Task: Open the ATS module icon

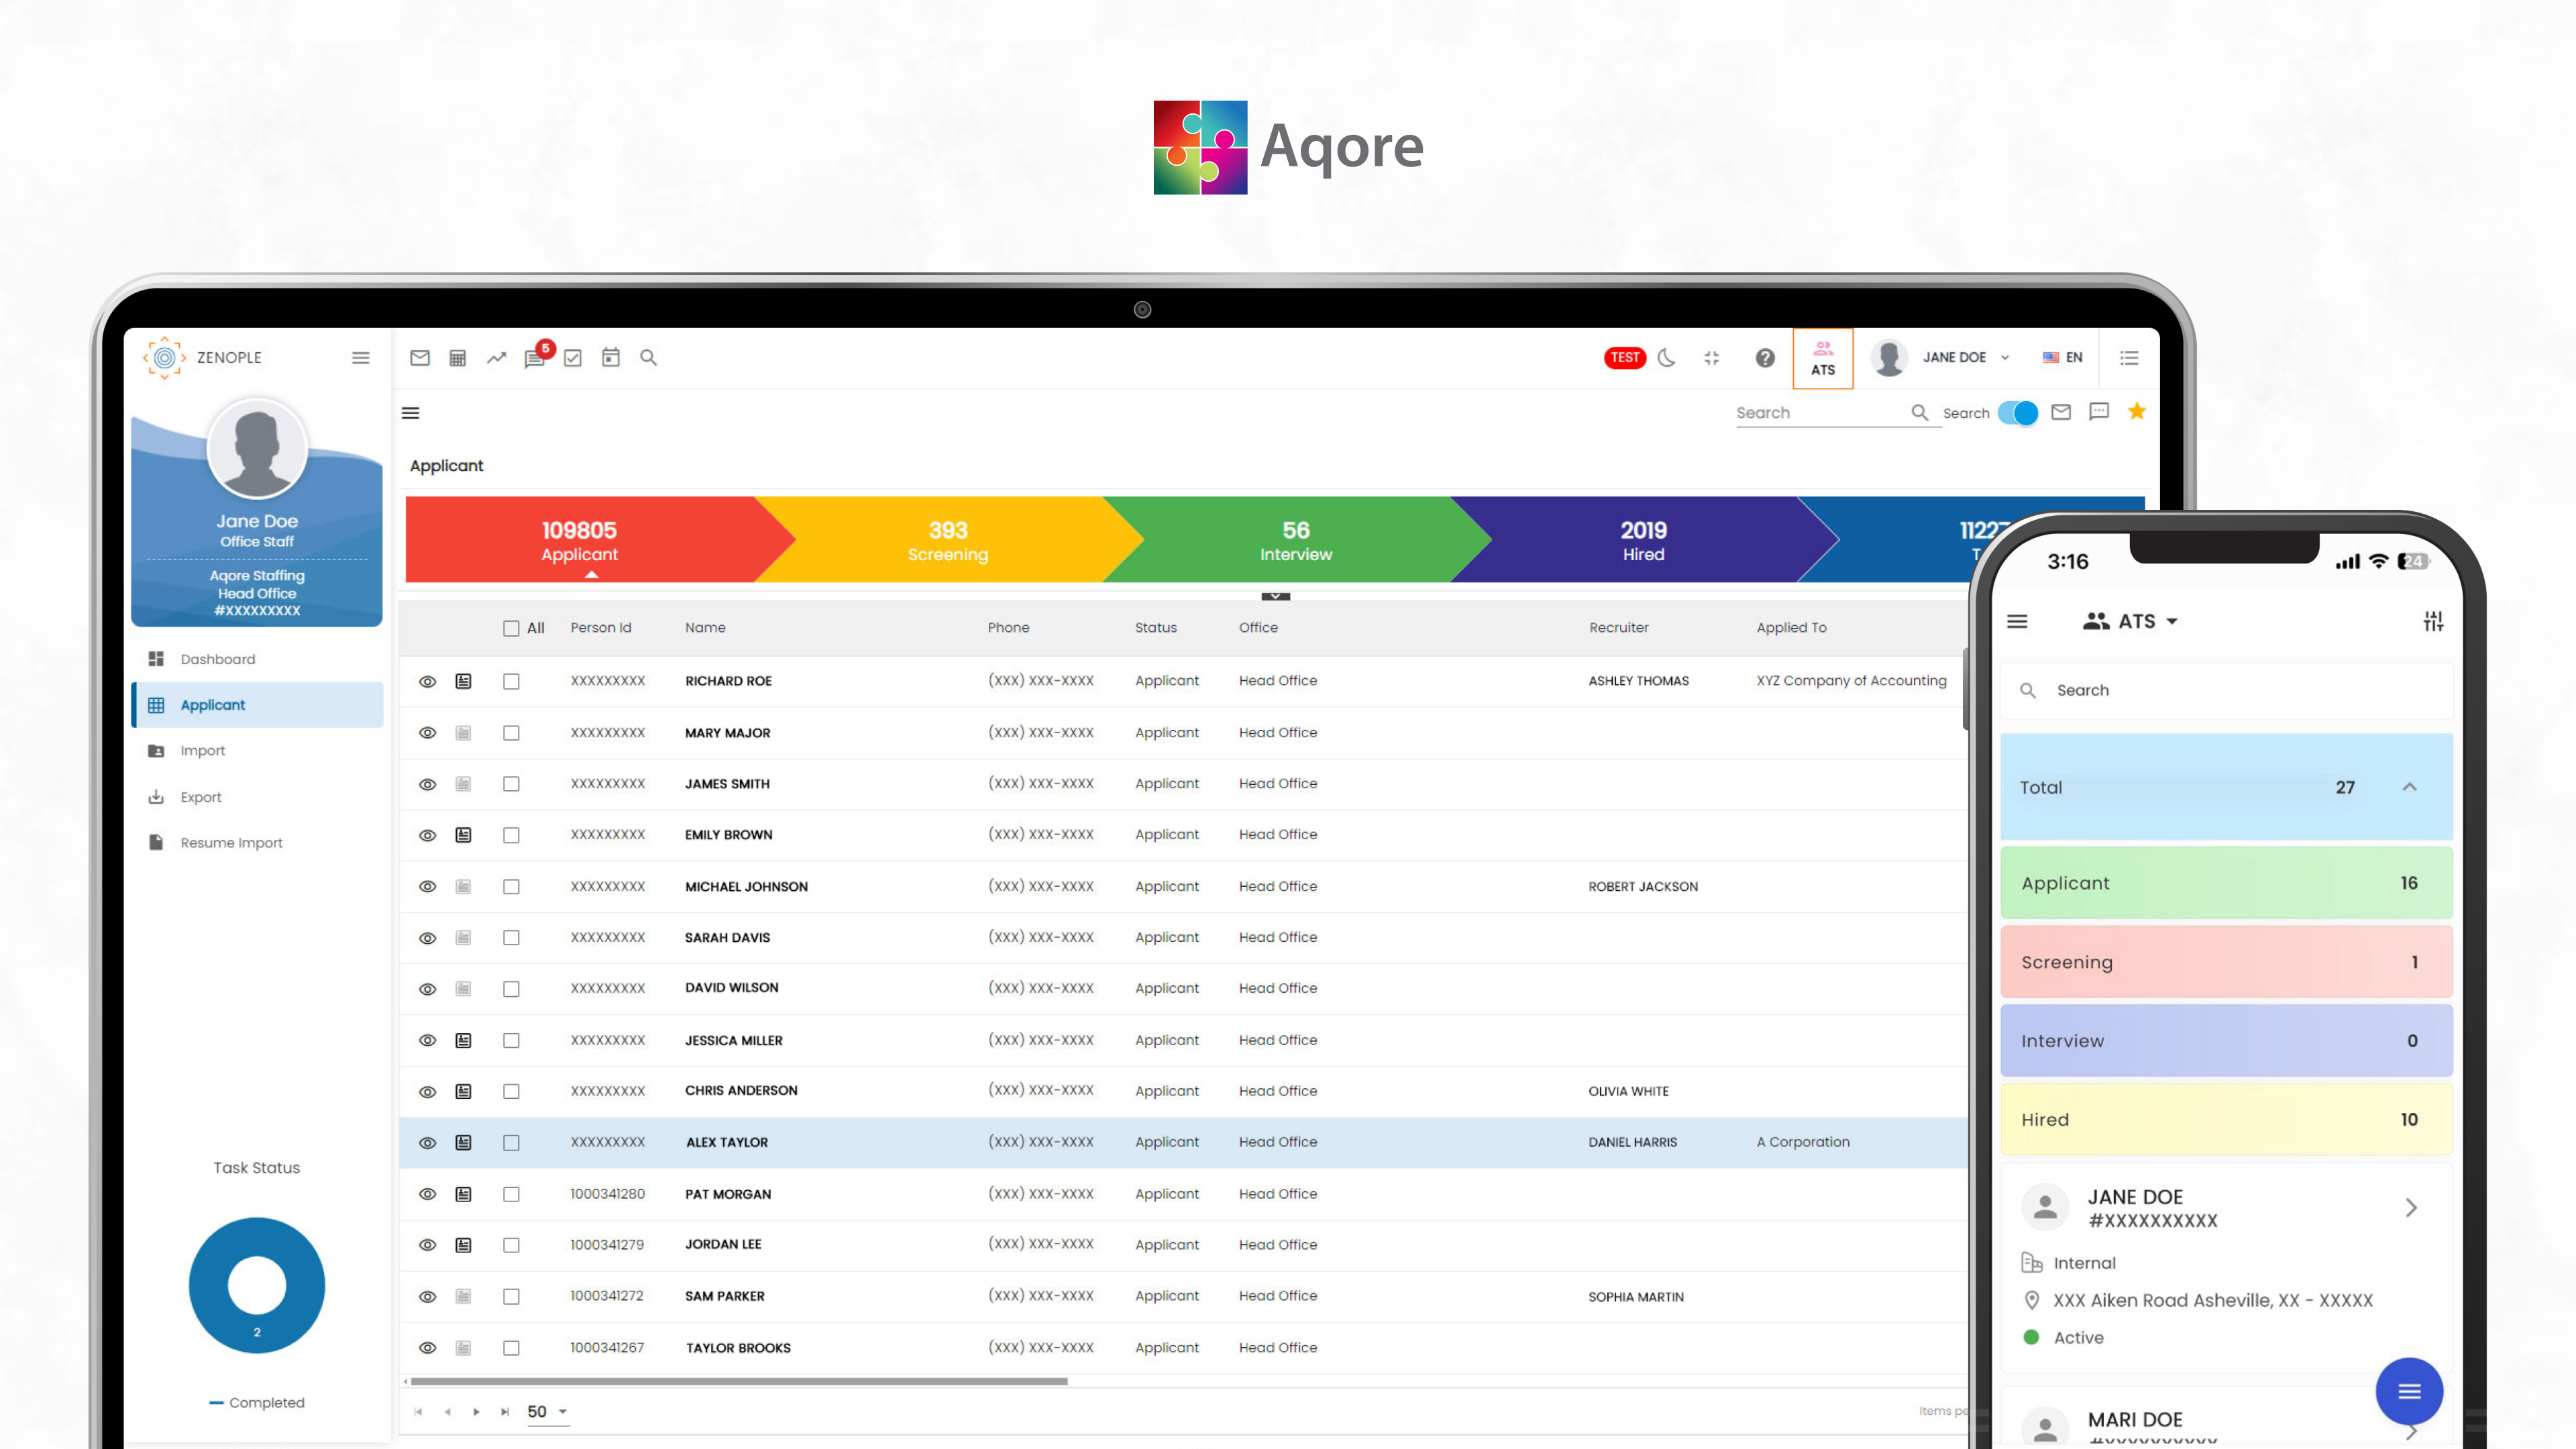Action: [1823, 357]
